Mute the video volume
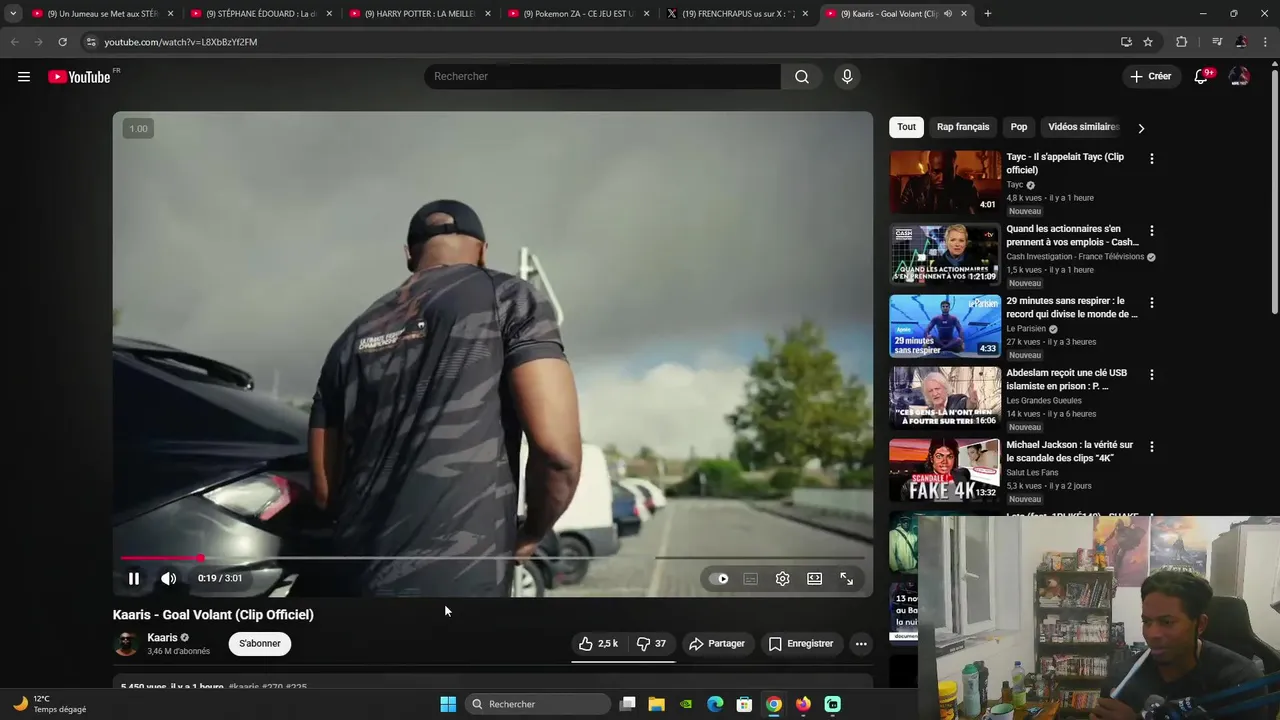The width and height of the screenshot is (1280, 720). coord(169,578)
